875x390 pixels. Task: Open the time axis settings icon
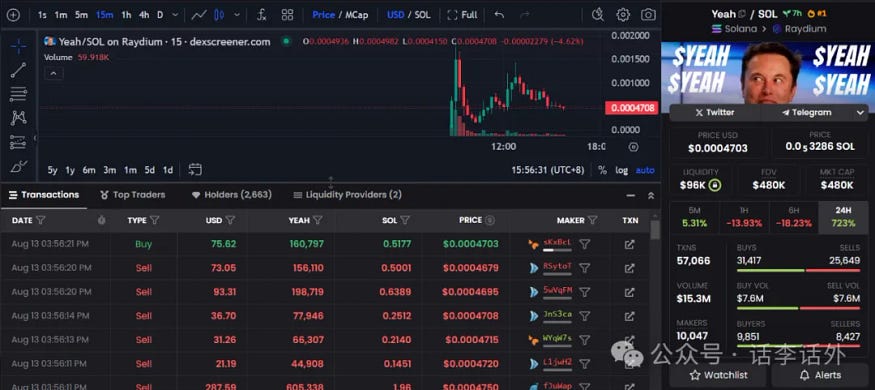coord(633,147)
